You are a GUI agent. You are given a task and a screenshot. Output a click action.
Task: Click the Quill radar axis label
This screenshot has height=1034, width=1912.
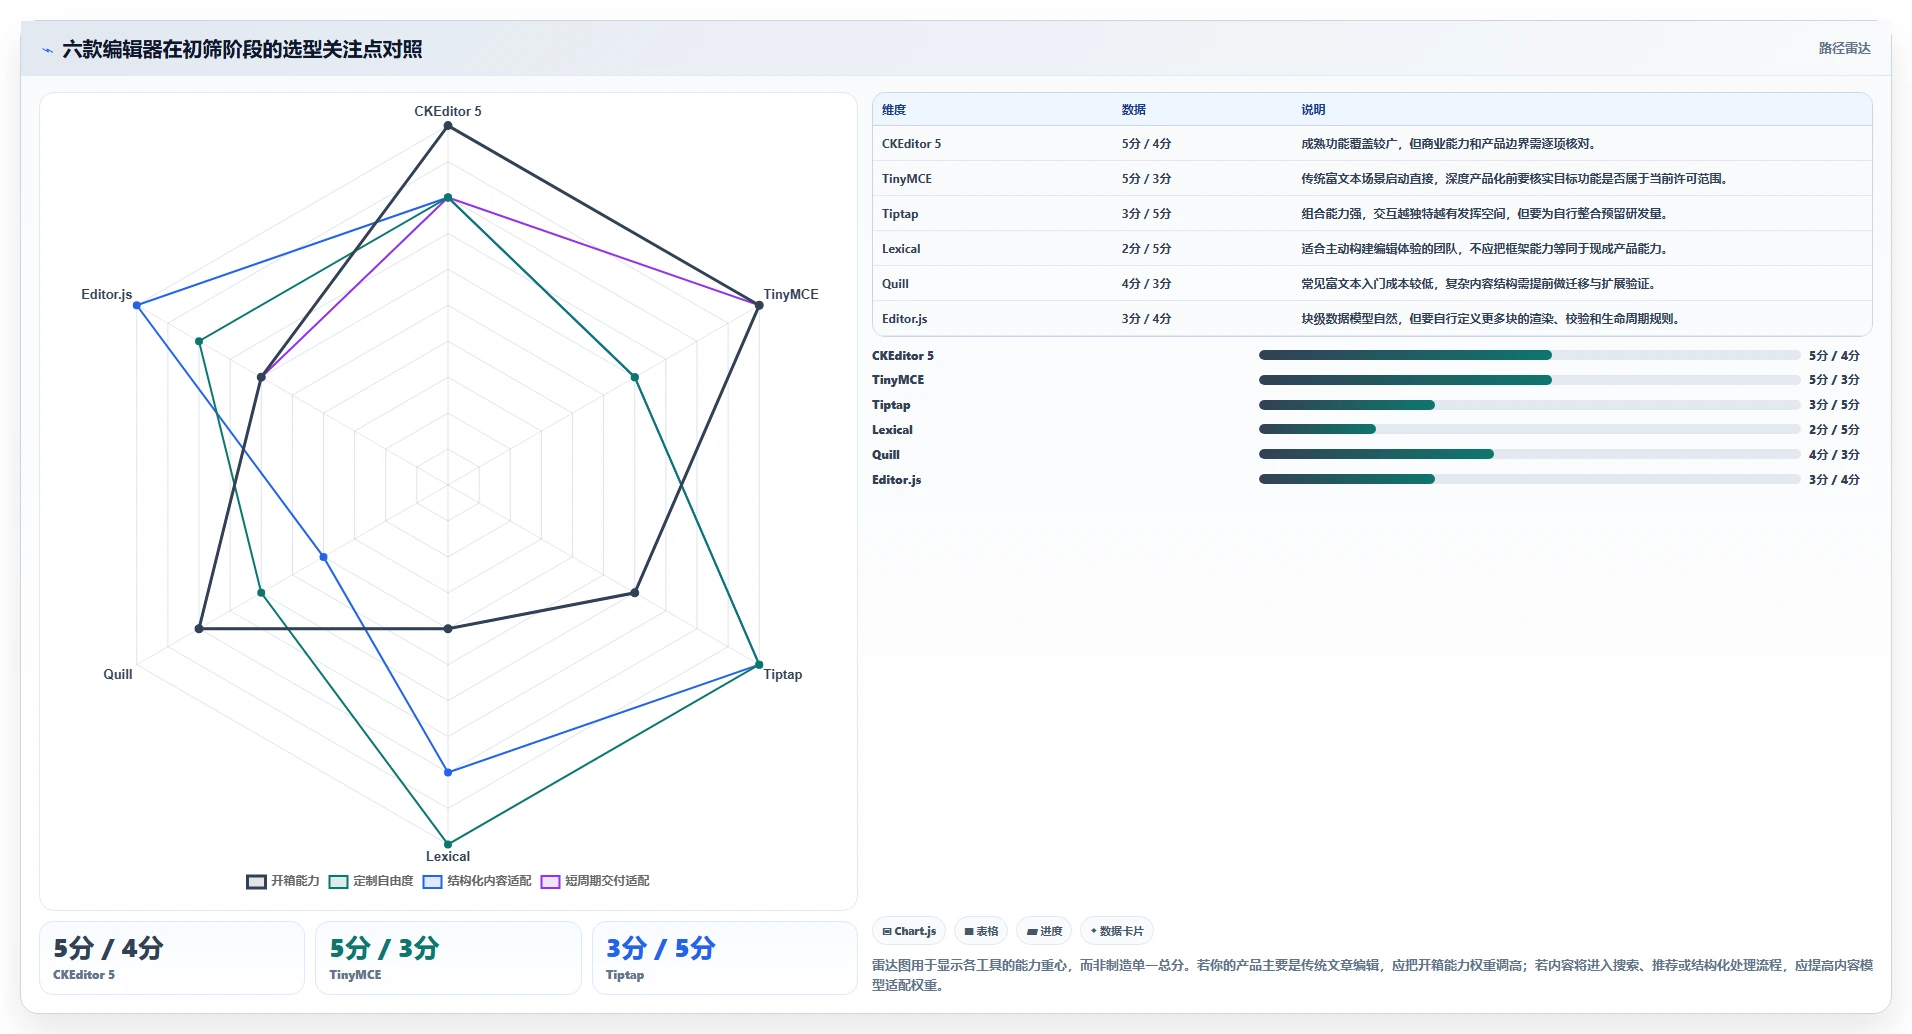118,674
